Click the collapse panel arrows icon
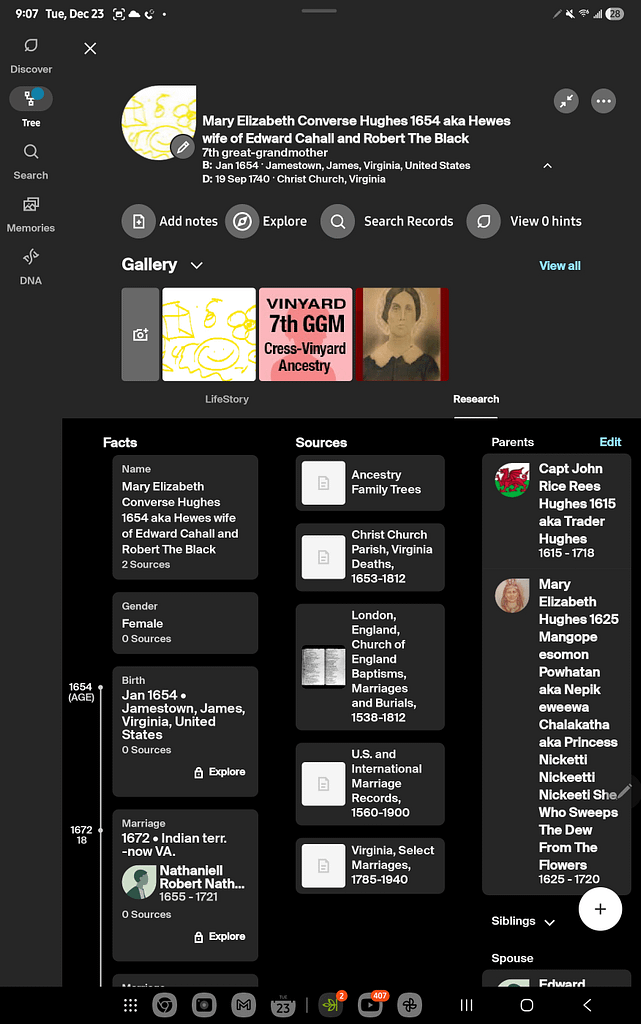This screenshot has height=1024, width=641. 567,101
